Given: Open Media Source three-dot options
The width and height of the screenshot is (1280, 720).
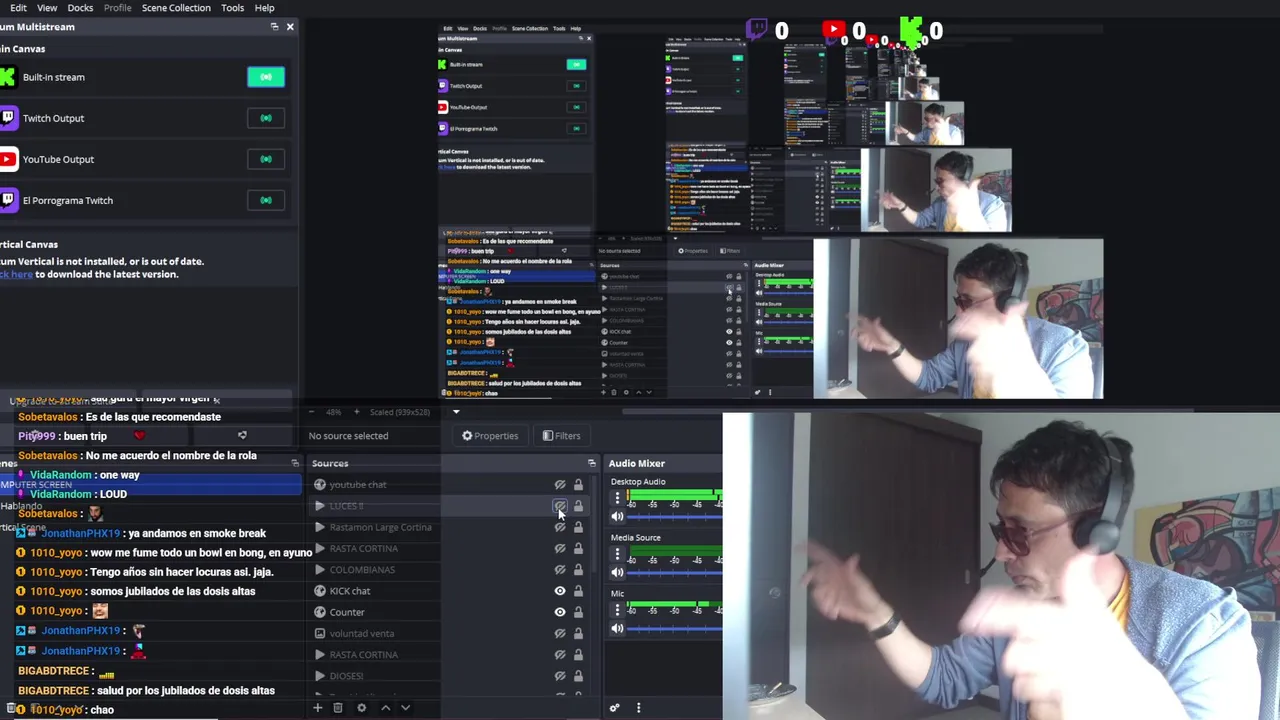Looking at the screenshot, I should tap(617, 554).
